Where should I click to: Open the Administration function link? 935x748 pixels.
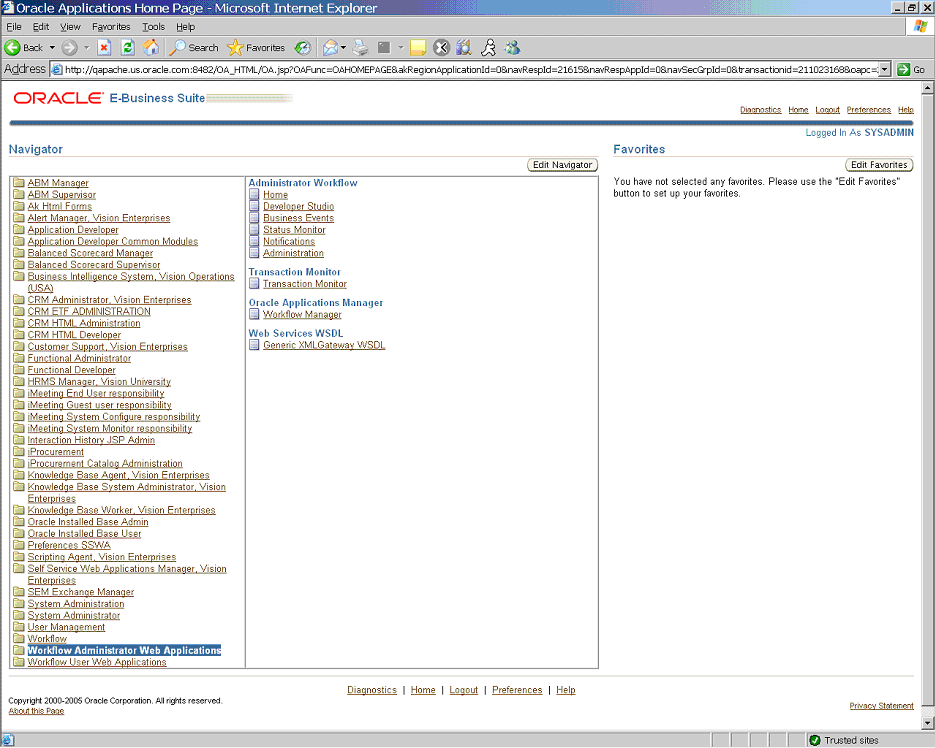click(293, 253)
